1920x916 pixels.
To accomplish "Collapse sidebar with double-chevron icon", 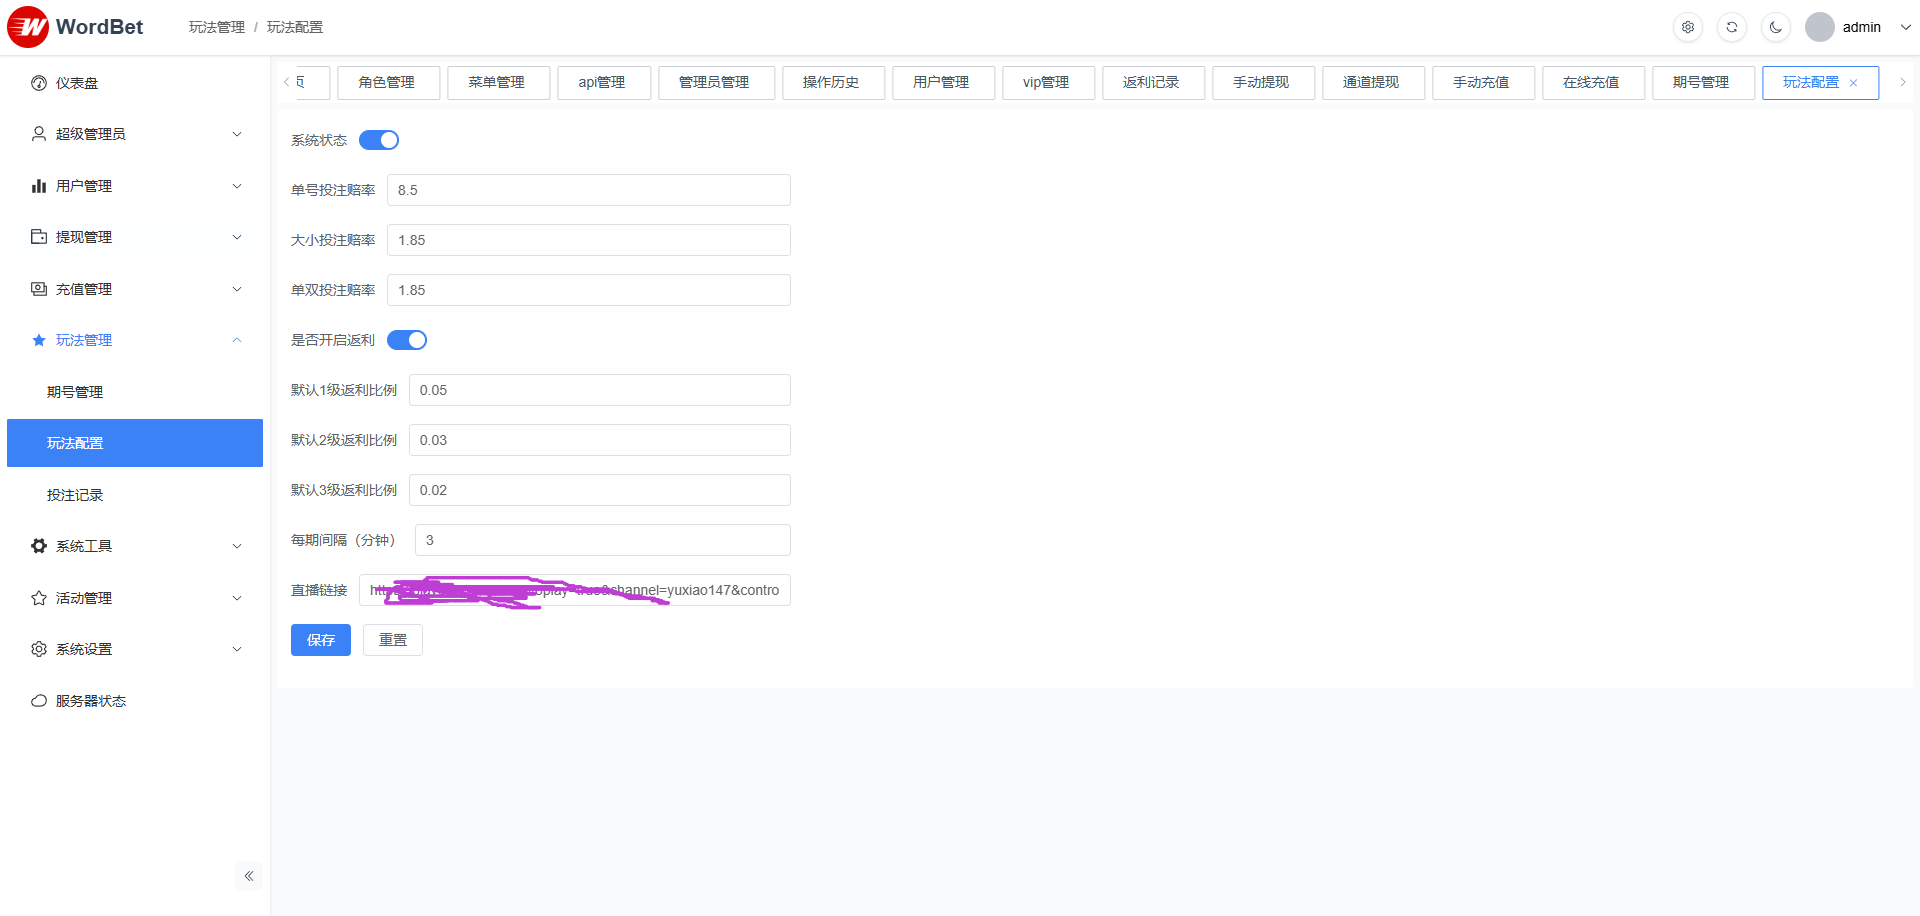I will [x=249, y=876].
